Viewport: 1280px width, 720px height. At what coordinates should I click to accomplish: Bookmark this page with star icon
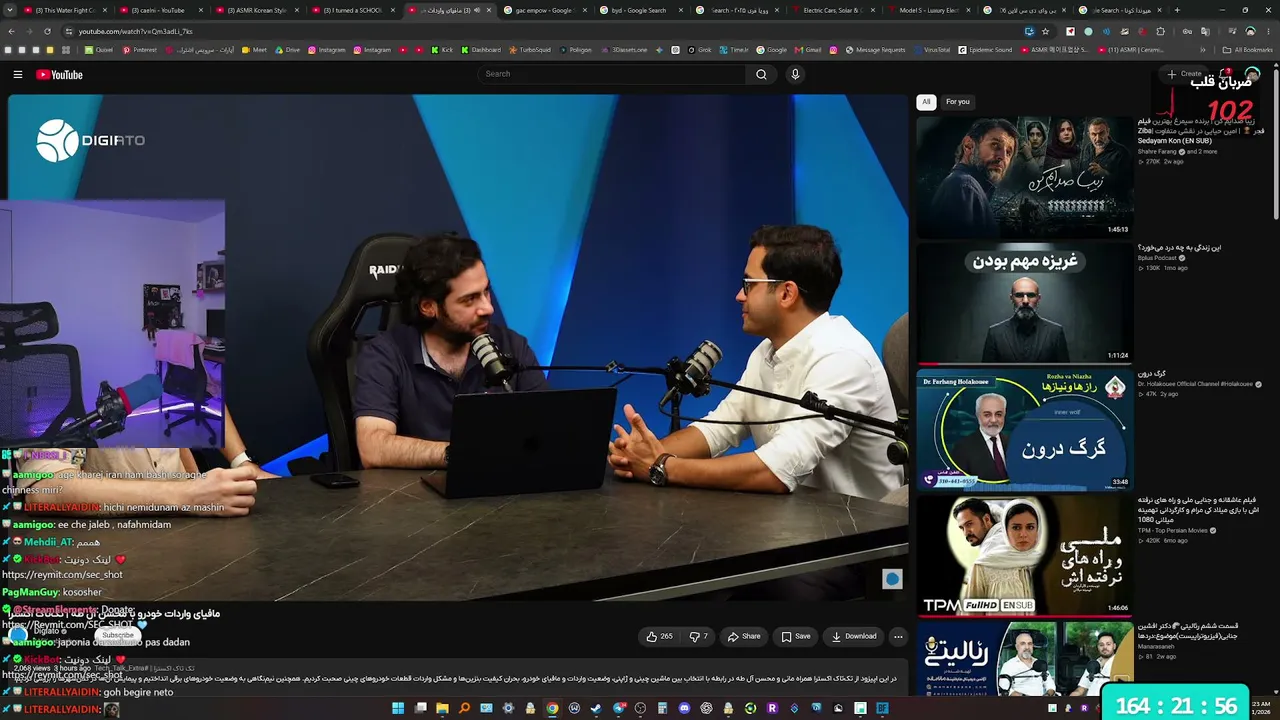(x=1045, y=32)
